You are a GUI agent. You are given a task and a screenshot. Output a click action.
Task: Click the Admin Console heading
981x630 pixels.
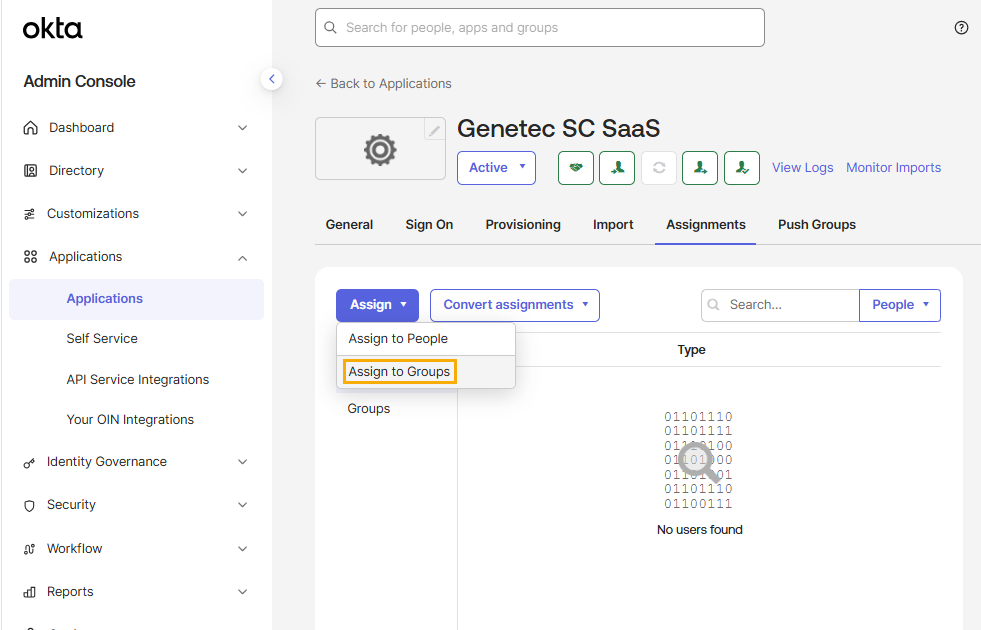pyautogui.click(x=79, y=81)
